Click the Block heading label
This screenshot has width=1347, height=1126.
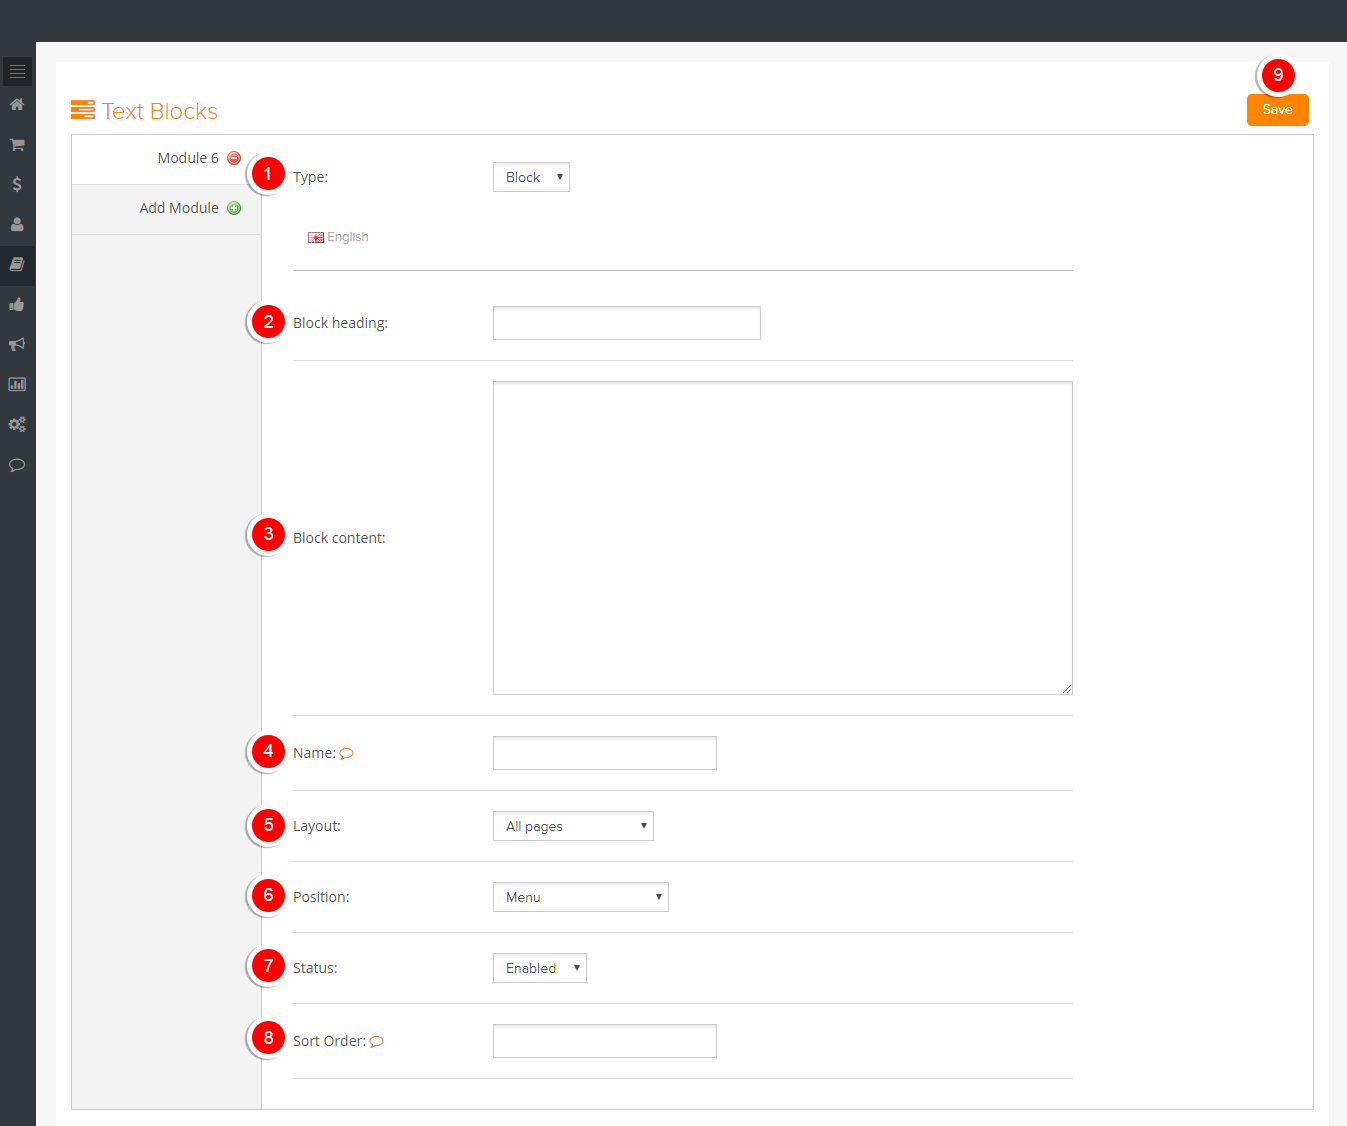click(x=340, y=323)
